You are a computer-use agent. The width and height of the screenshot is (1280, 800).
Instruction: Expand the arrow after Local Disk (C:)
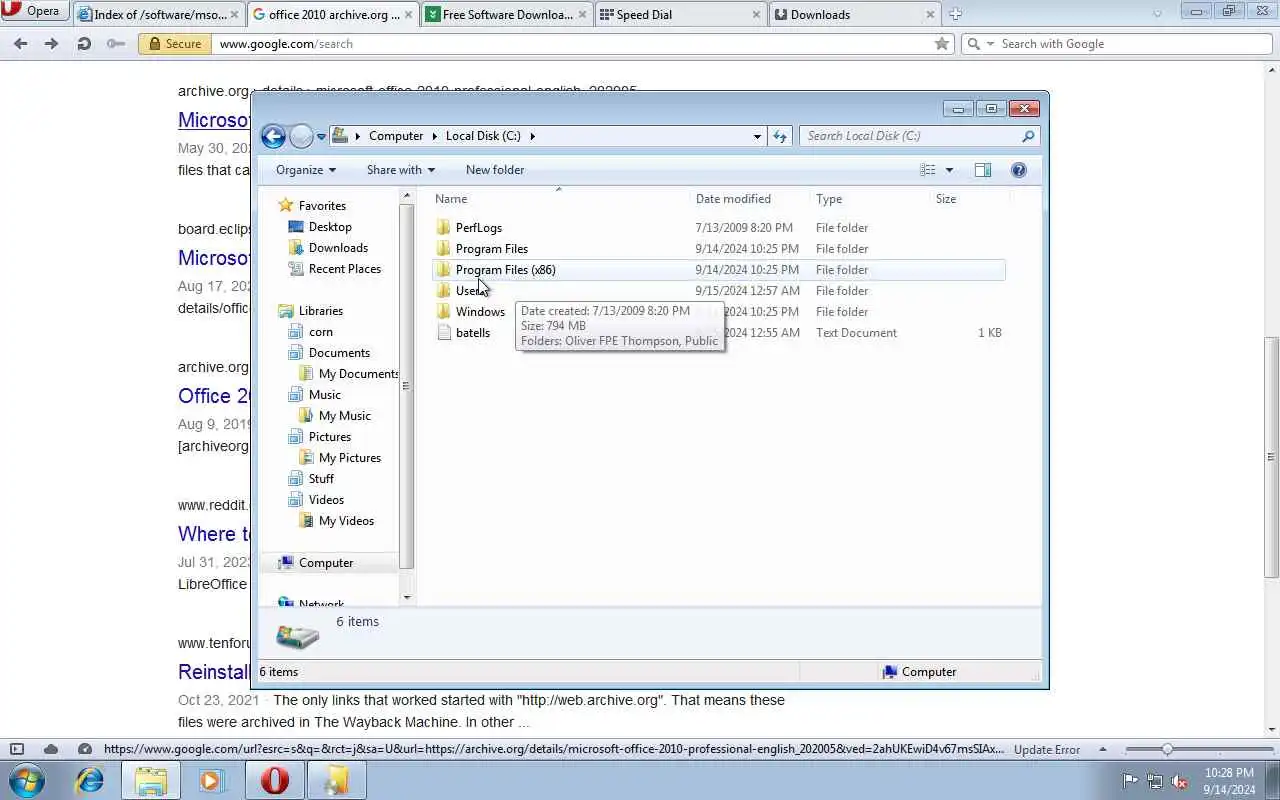tap(532, 136)
